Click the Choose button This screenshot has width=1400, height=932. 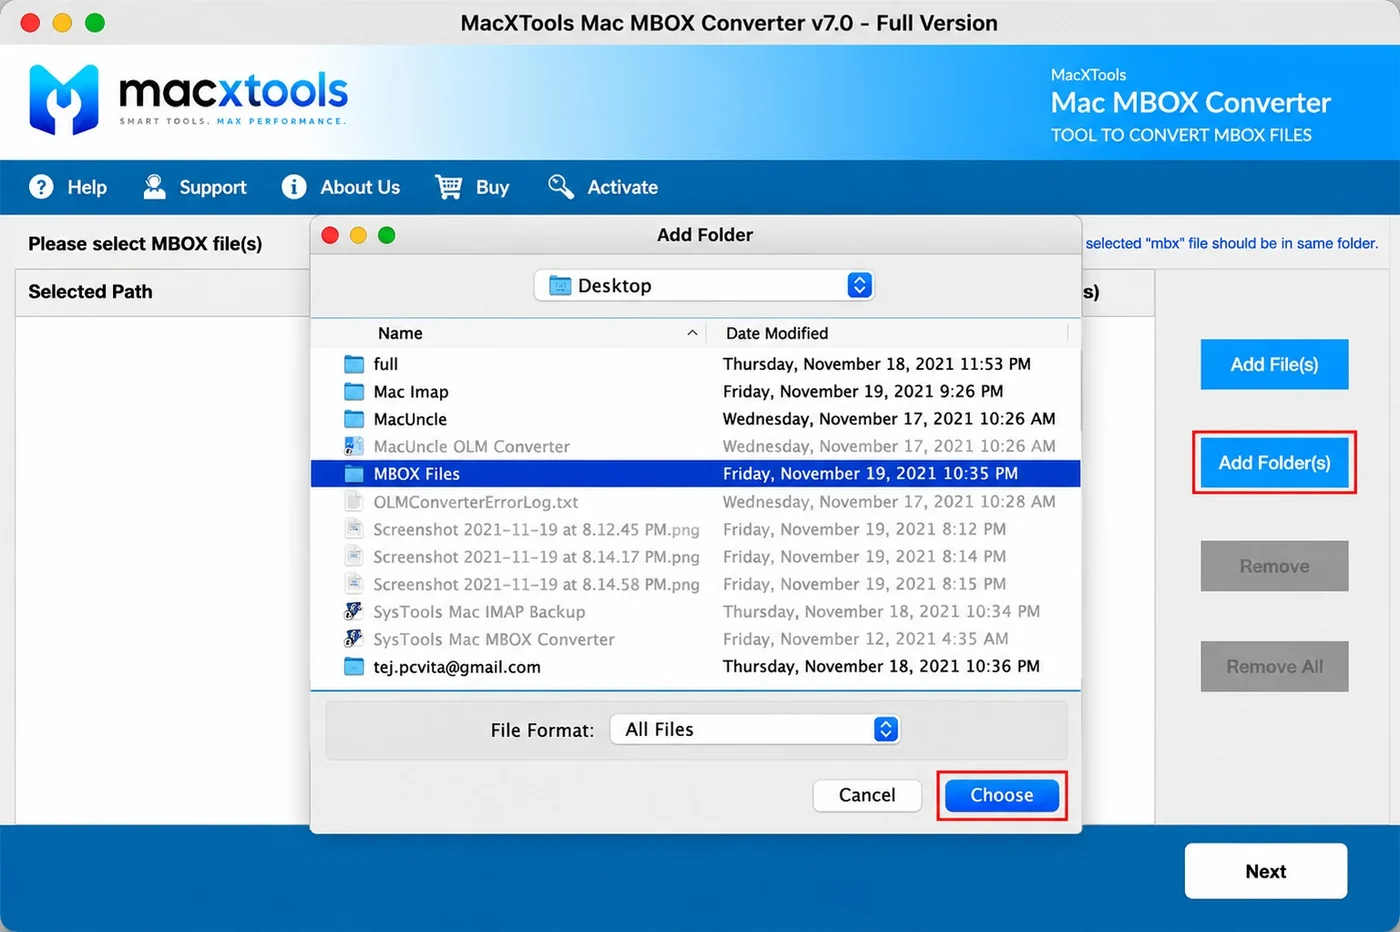tap(1002, 795)
